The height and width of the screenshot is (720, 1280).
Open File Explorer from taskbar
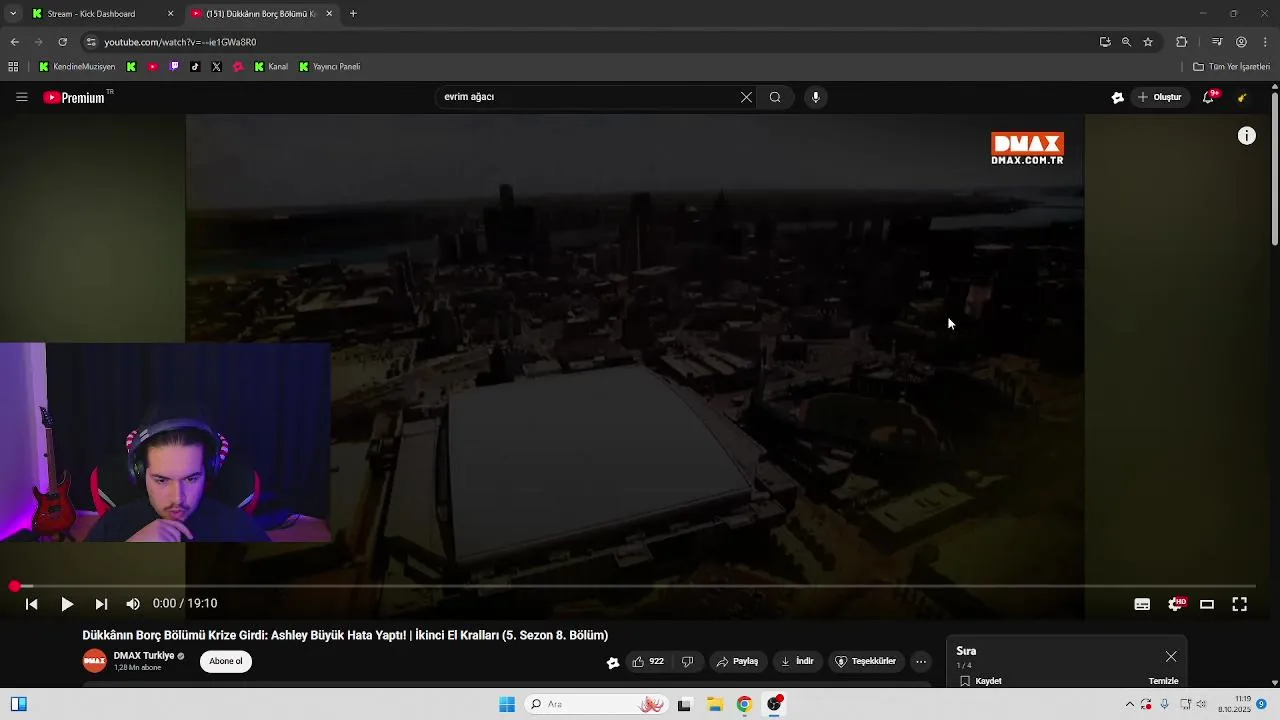pyautogui.click(x=715, y=704)
